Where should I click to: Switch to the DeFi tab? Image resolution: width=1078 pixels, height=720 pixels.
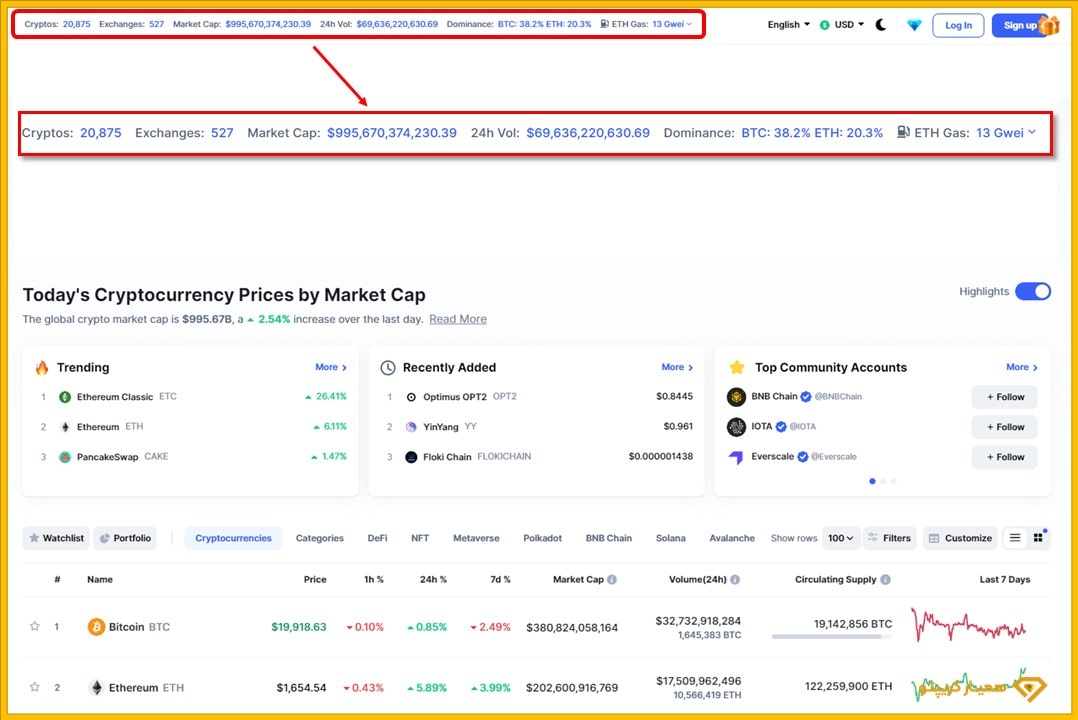coord(377,538)
